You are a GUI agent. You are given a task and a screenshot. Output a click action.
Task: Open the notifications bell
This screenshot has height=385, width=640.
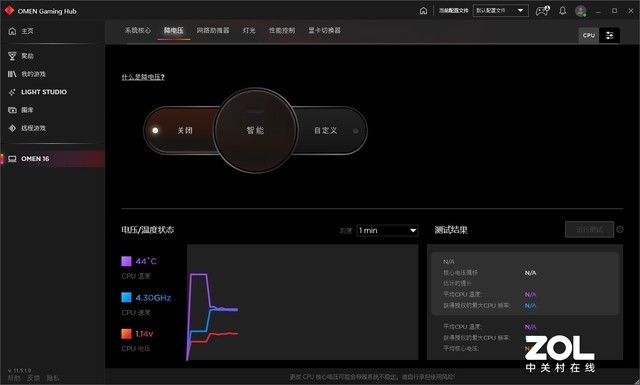562,11
